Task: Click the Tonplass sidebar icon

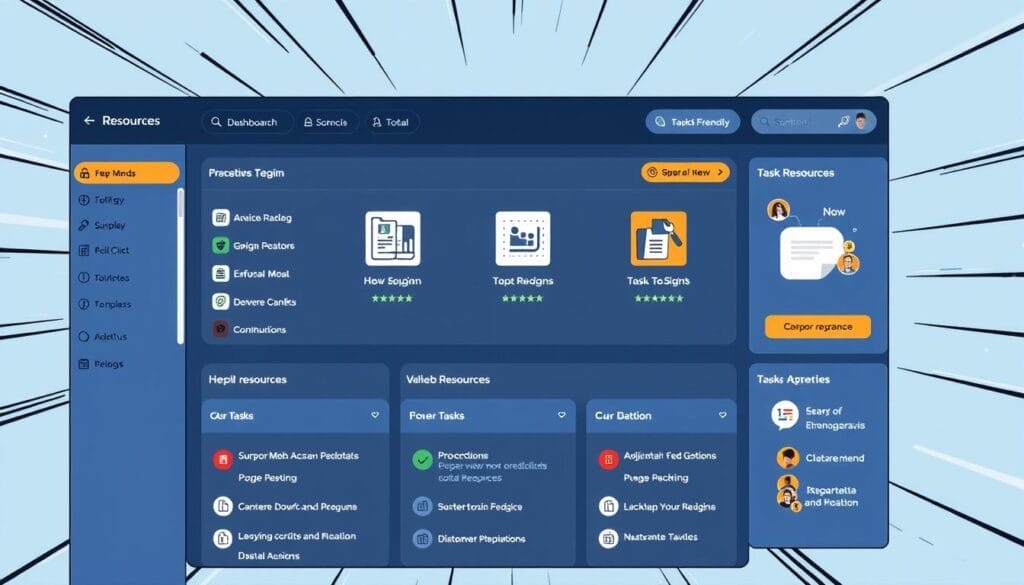Action: pyautogui.click(x=84, y=304)
